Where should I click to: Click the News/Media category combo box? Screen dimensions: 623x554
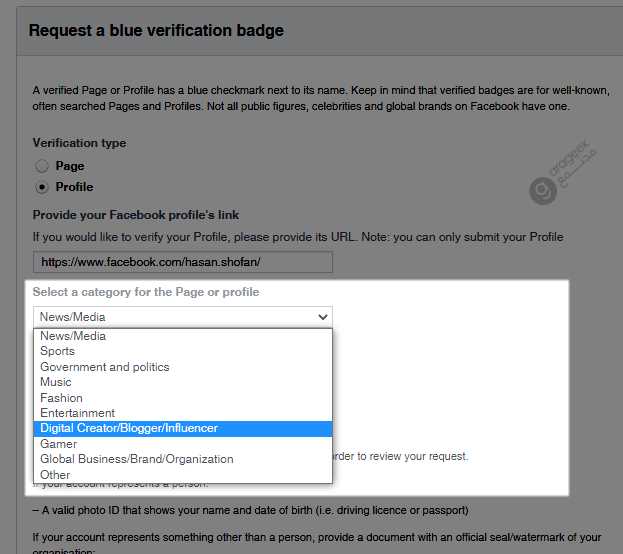(x=183, y=317)
